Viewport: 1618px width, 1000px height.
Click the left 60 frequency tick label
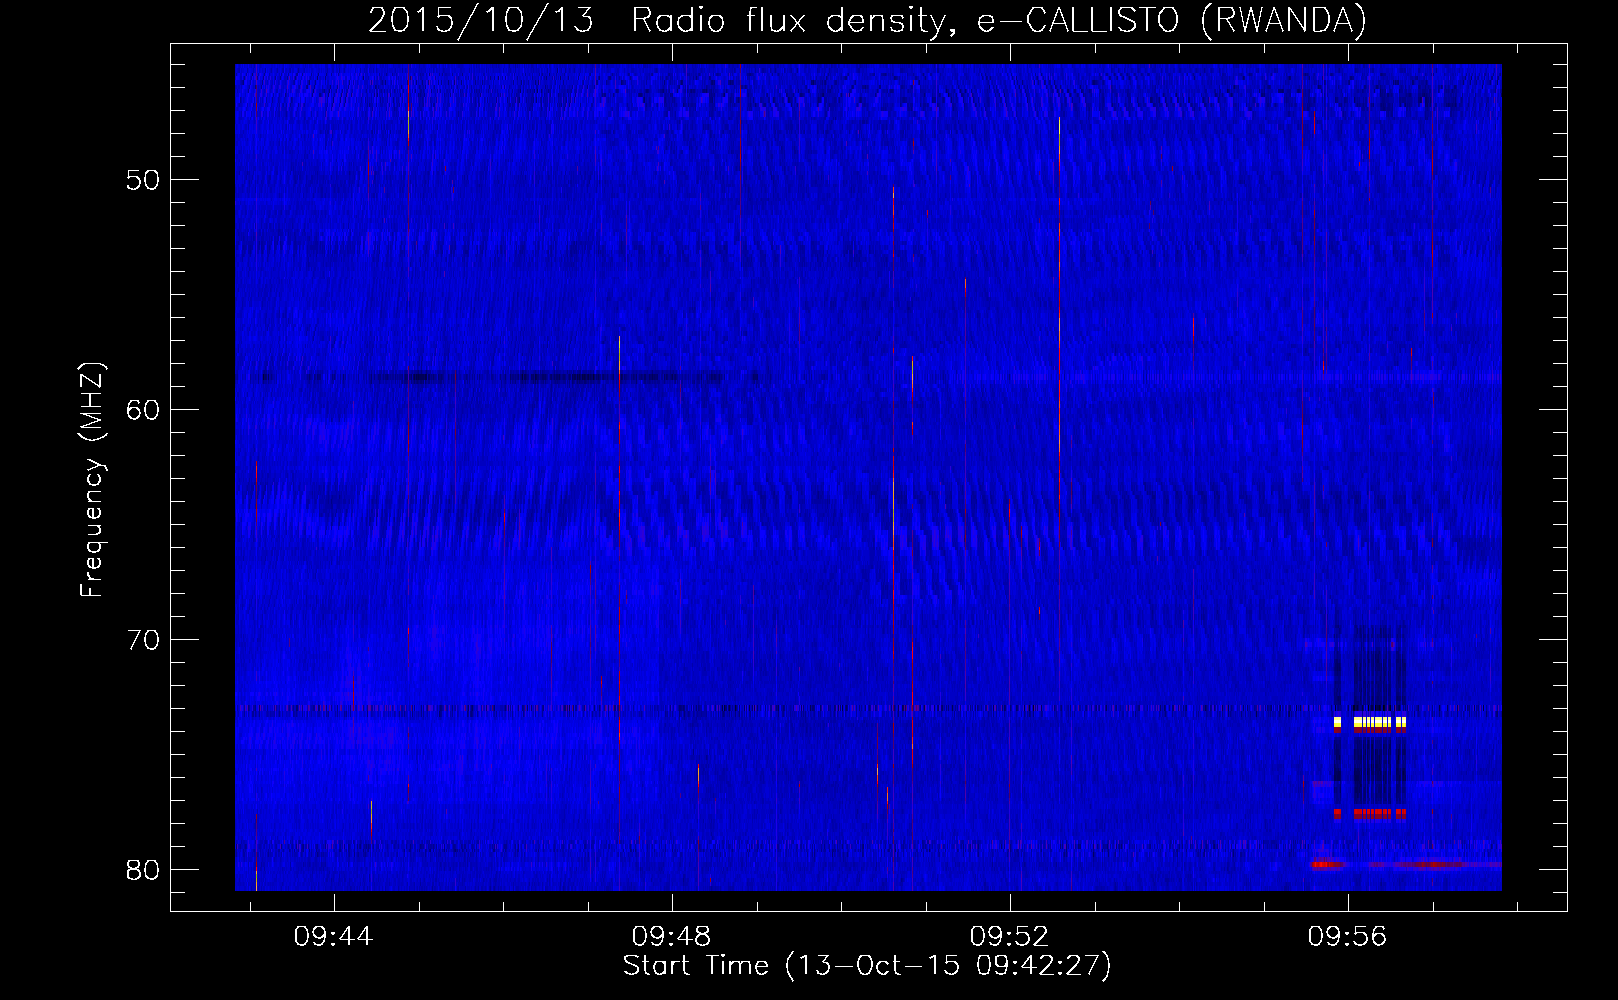click(x=142, y=410)
